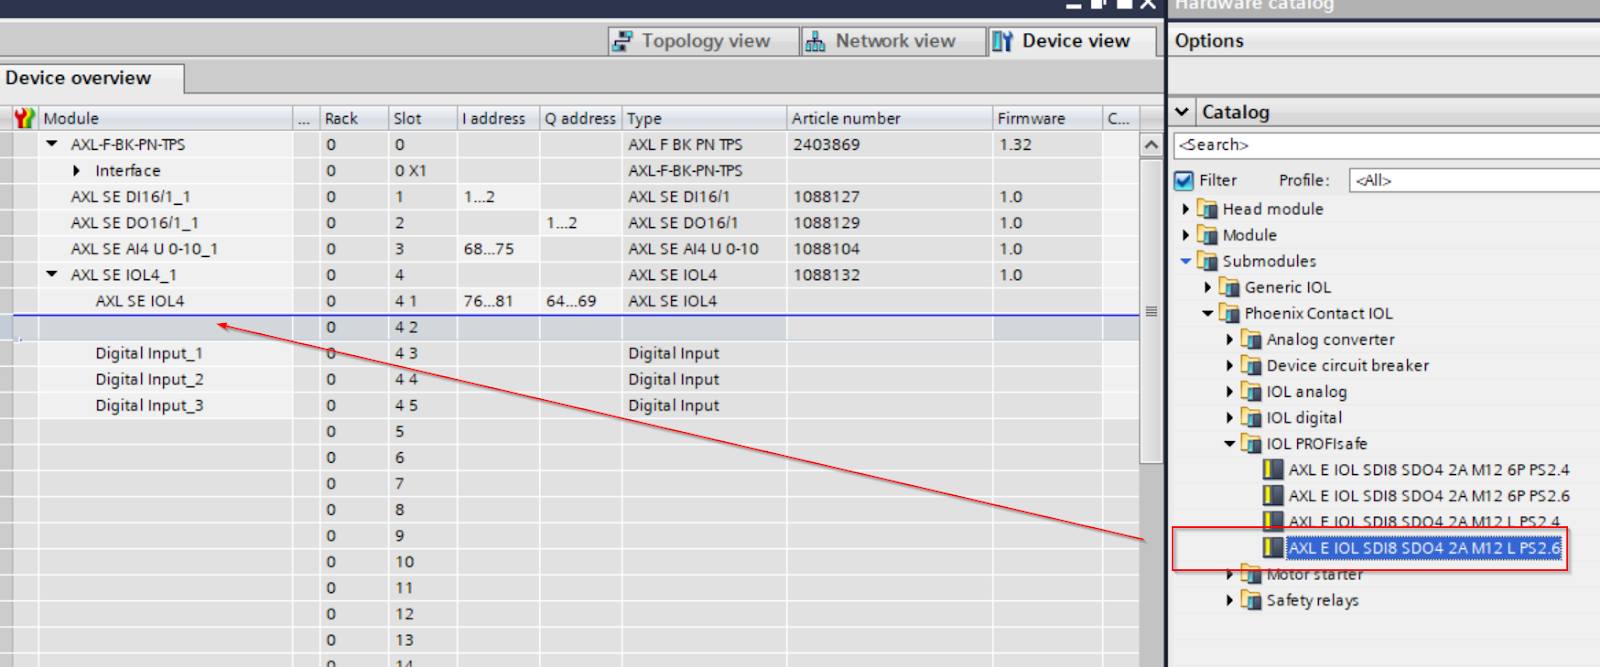Click the Generic IOL folder icon
This screenshot has height=667, width=1600.
tap(1229, 287)
